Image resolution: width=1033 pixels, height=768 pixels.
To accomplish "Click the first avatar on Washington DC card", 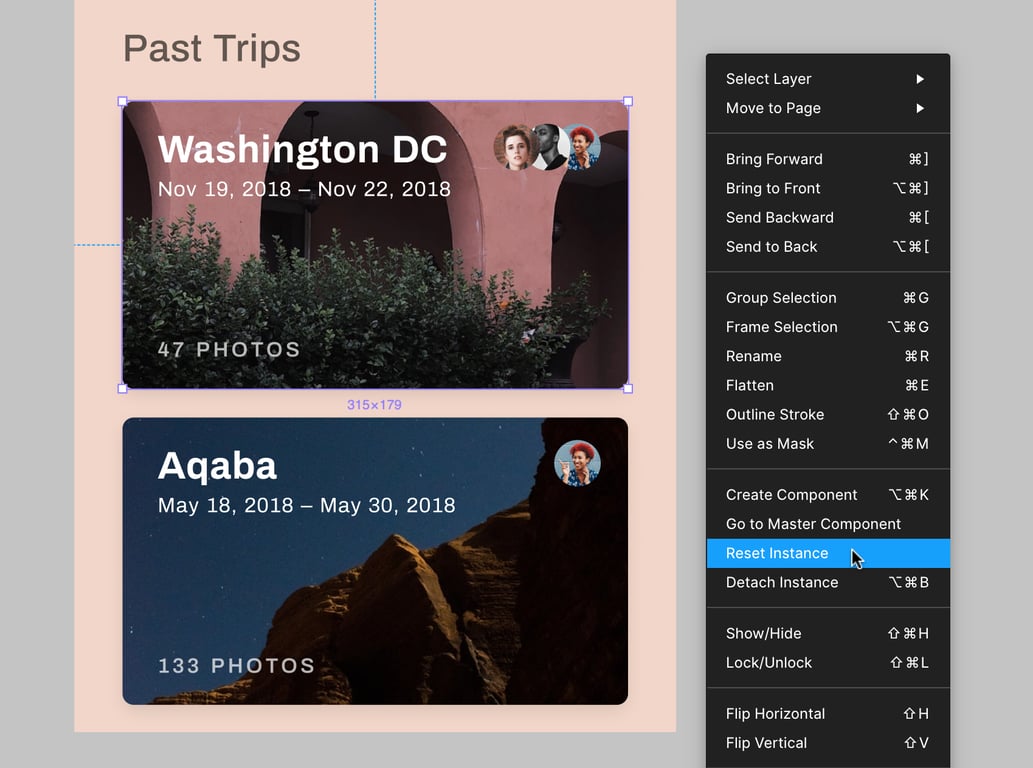I will (x=514, y=148).
